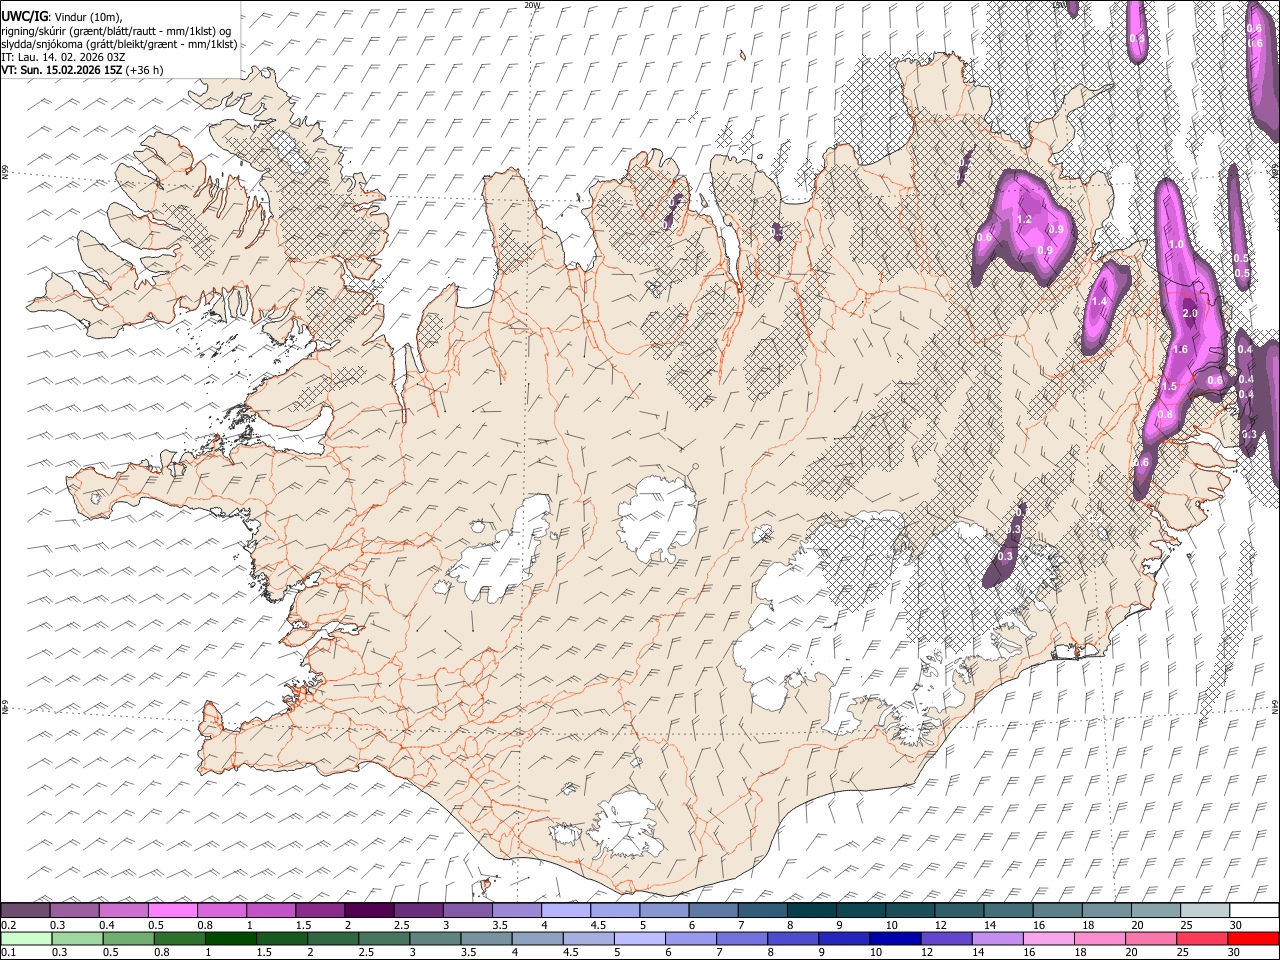Select the red lower legend swatch for 30

pos(1253,938)
